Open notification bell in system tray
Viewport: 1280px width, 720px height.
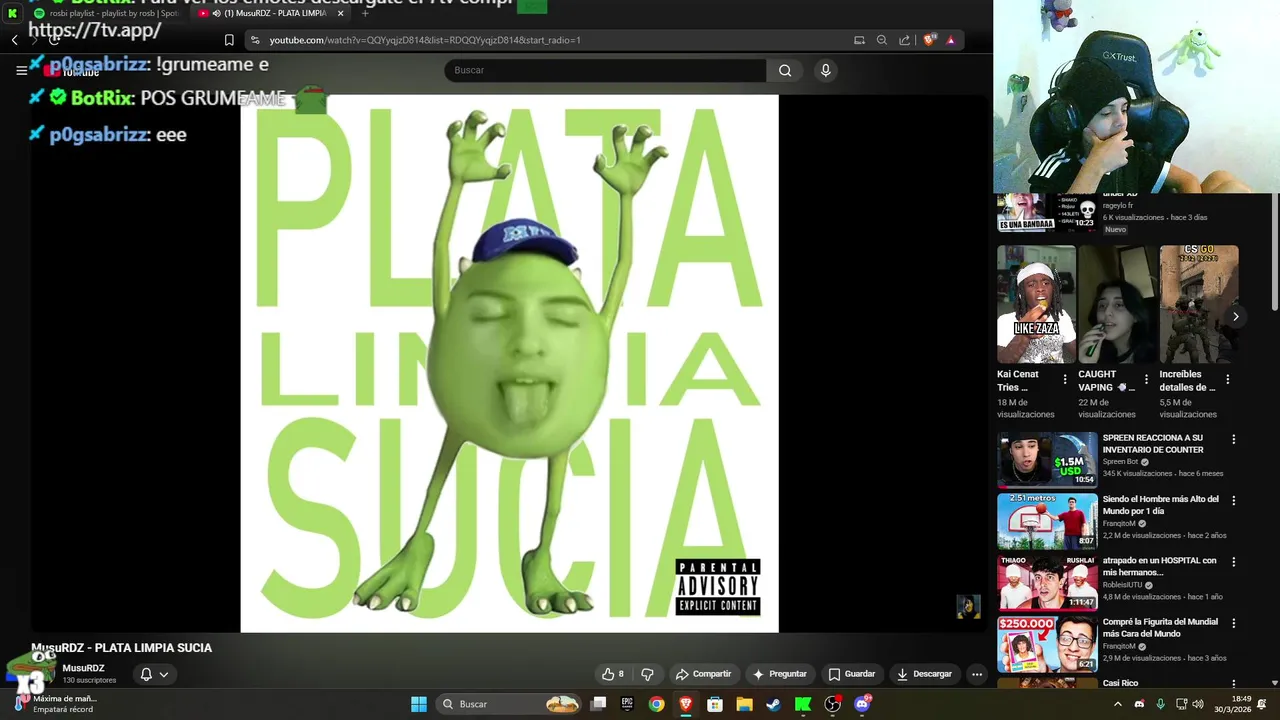click(1261, 704)
